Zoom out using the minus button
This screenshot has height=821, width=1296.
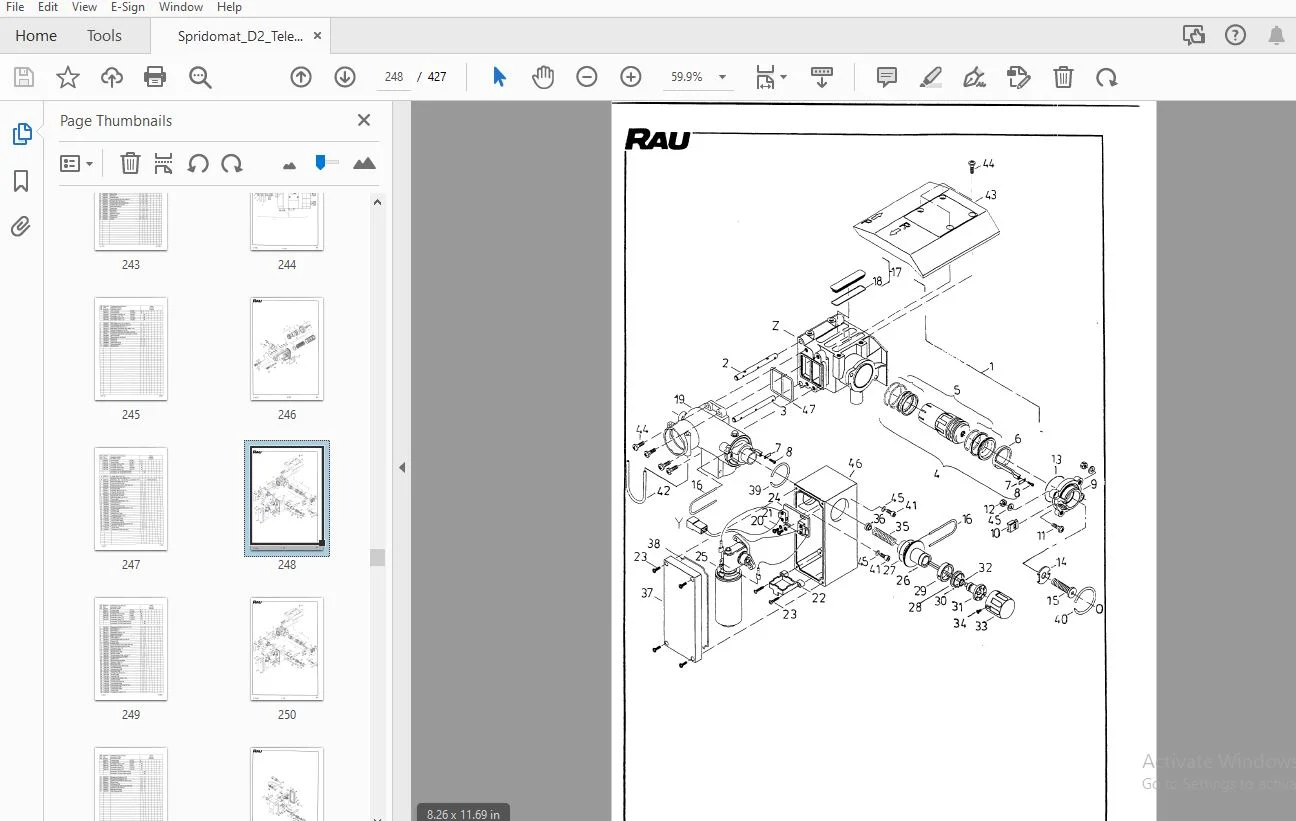click(x=587, y=77)
